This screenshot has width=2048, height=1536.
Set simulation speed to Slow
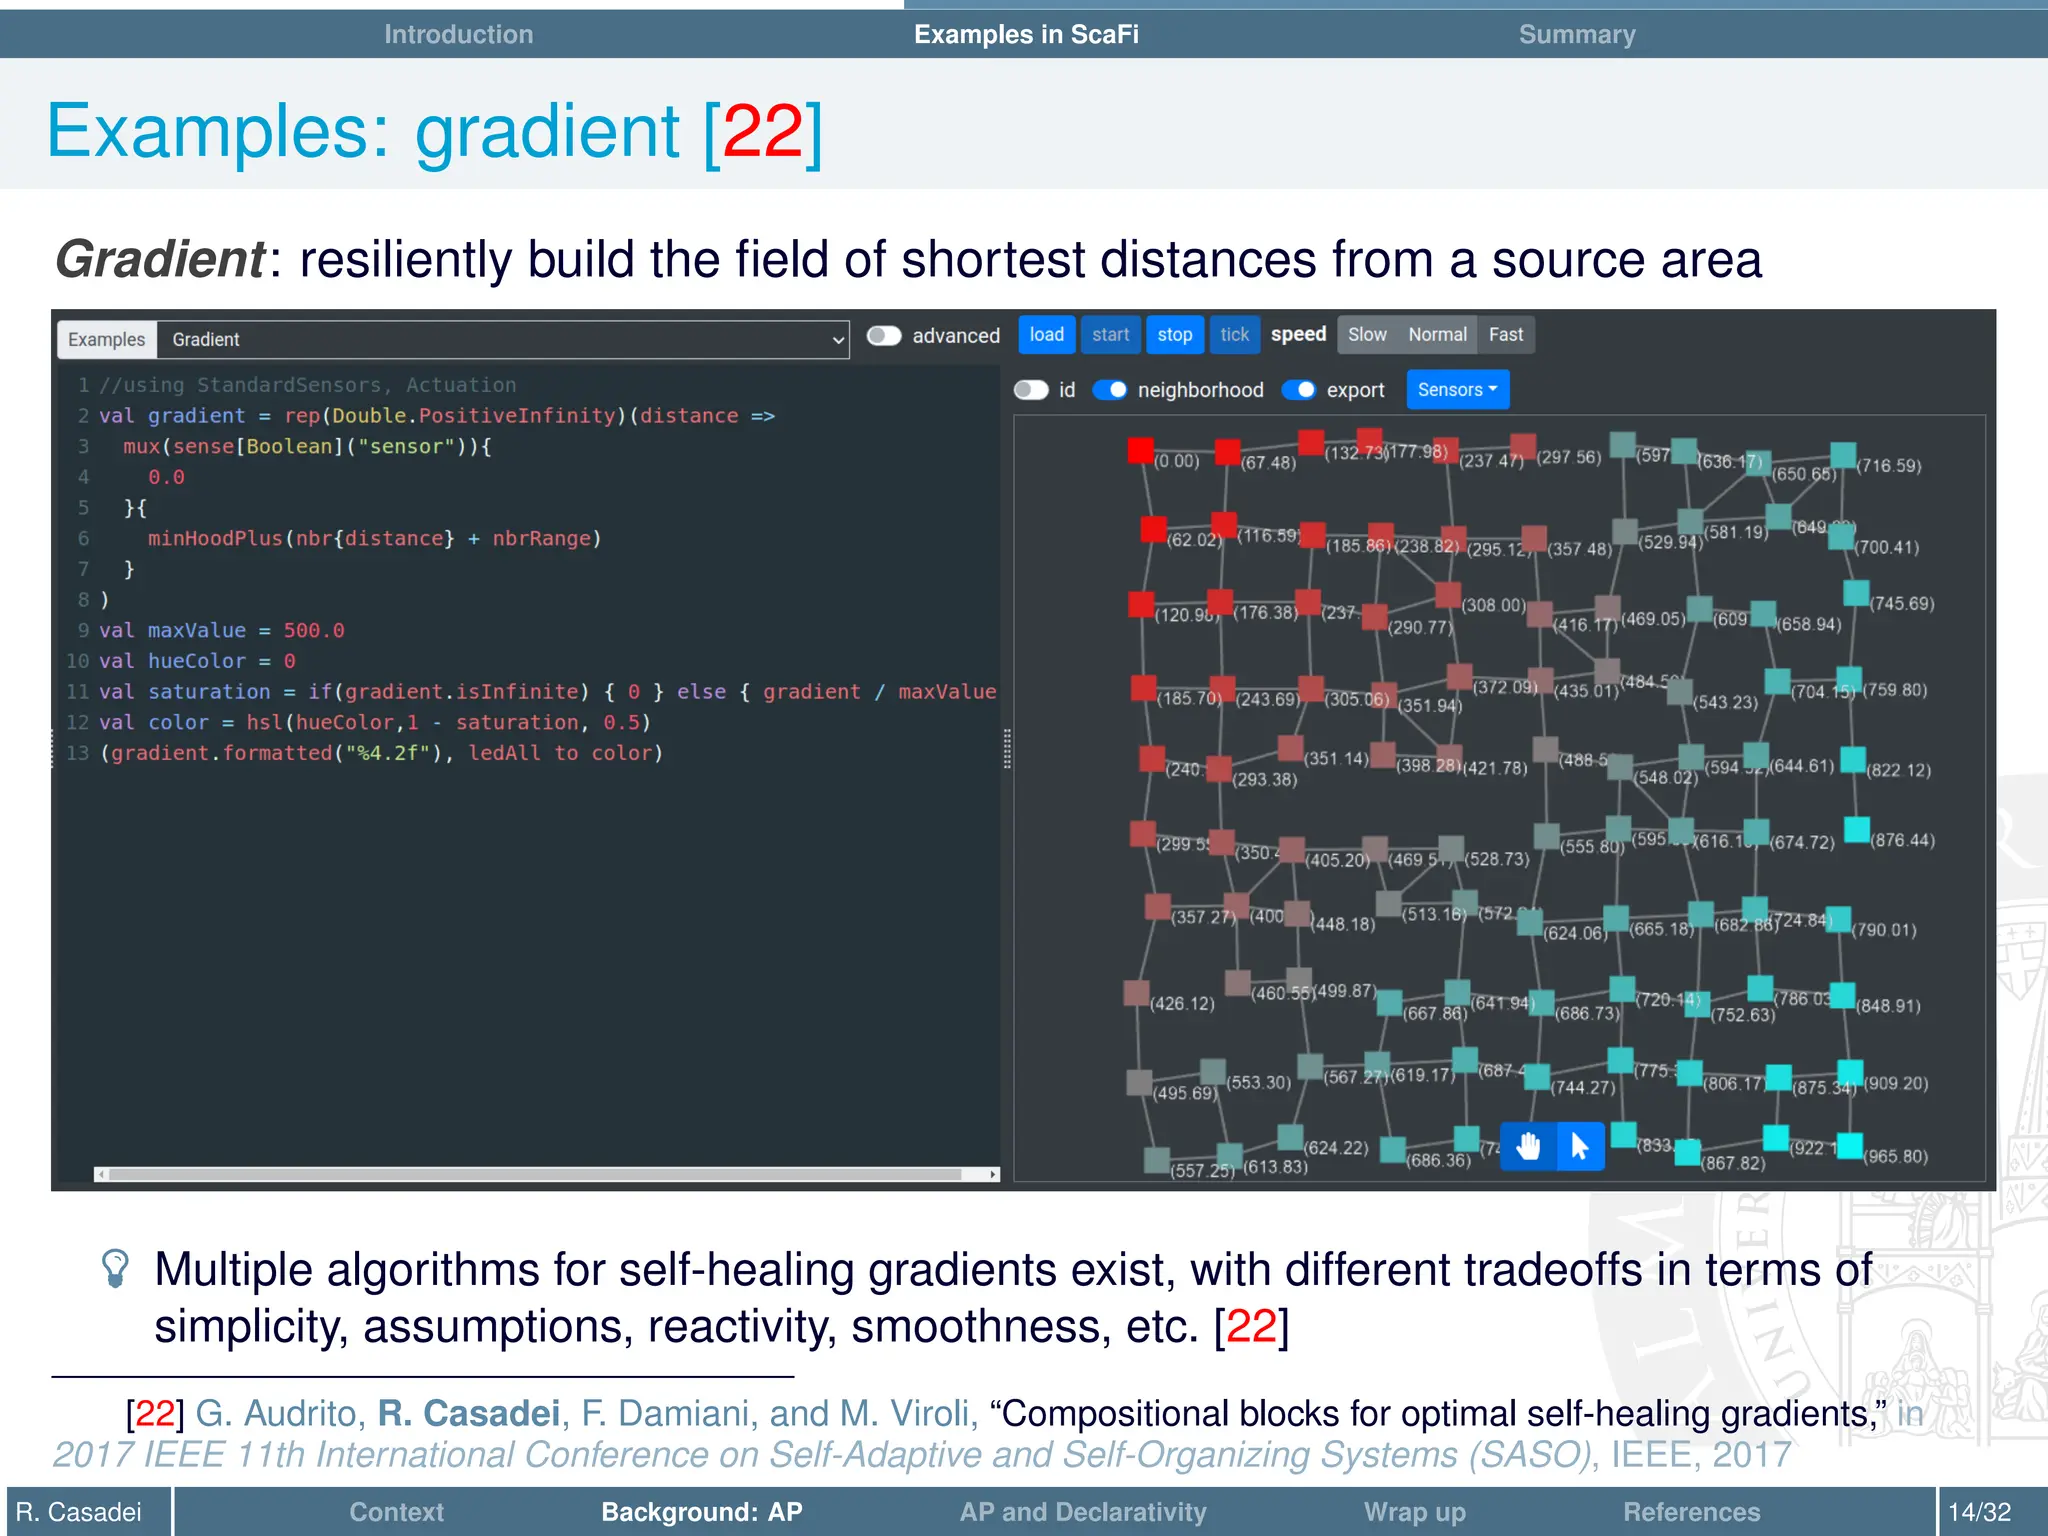pyautogui.click(x=1367, y=335)
